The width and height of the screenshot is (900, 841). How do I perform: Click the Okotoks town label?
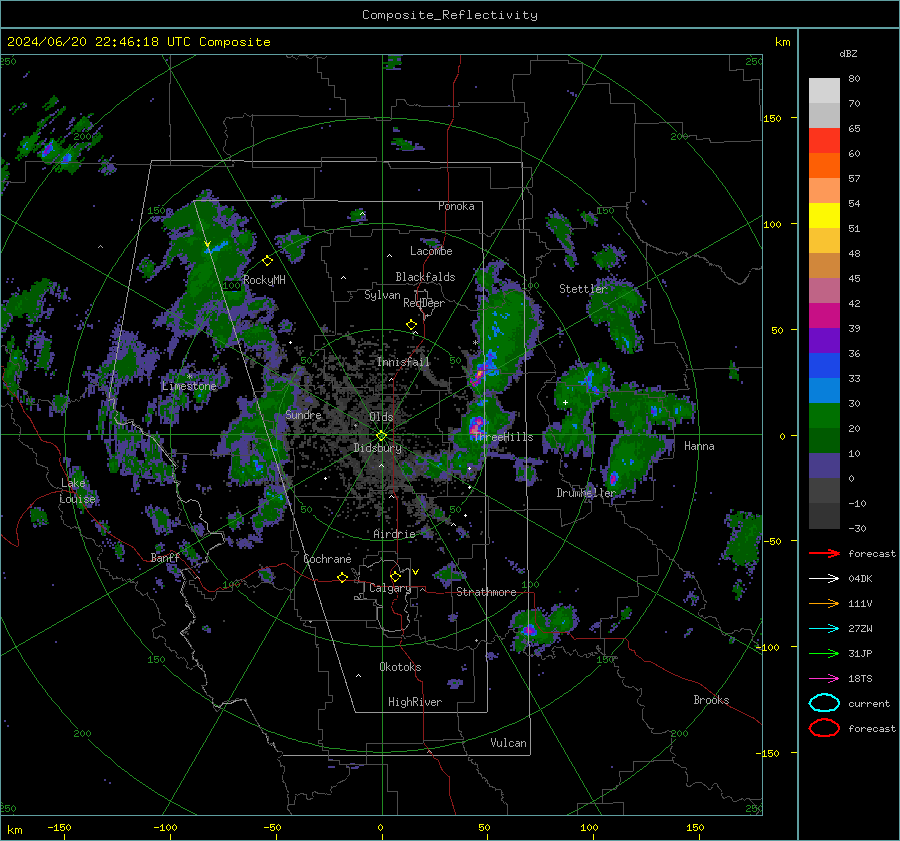click(x=400, y=667)
